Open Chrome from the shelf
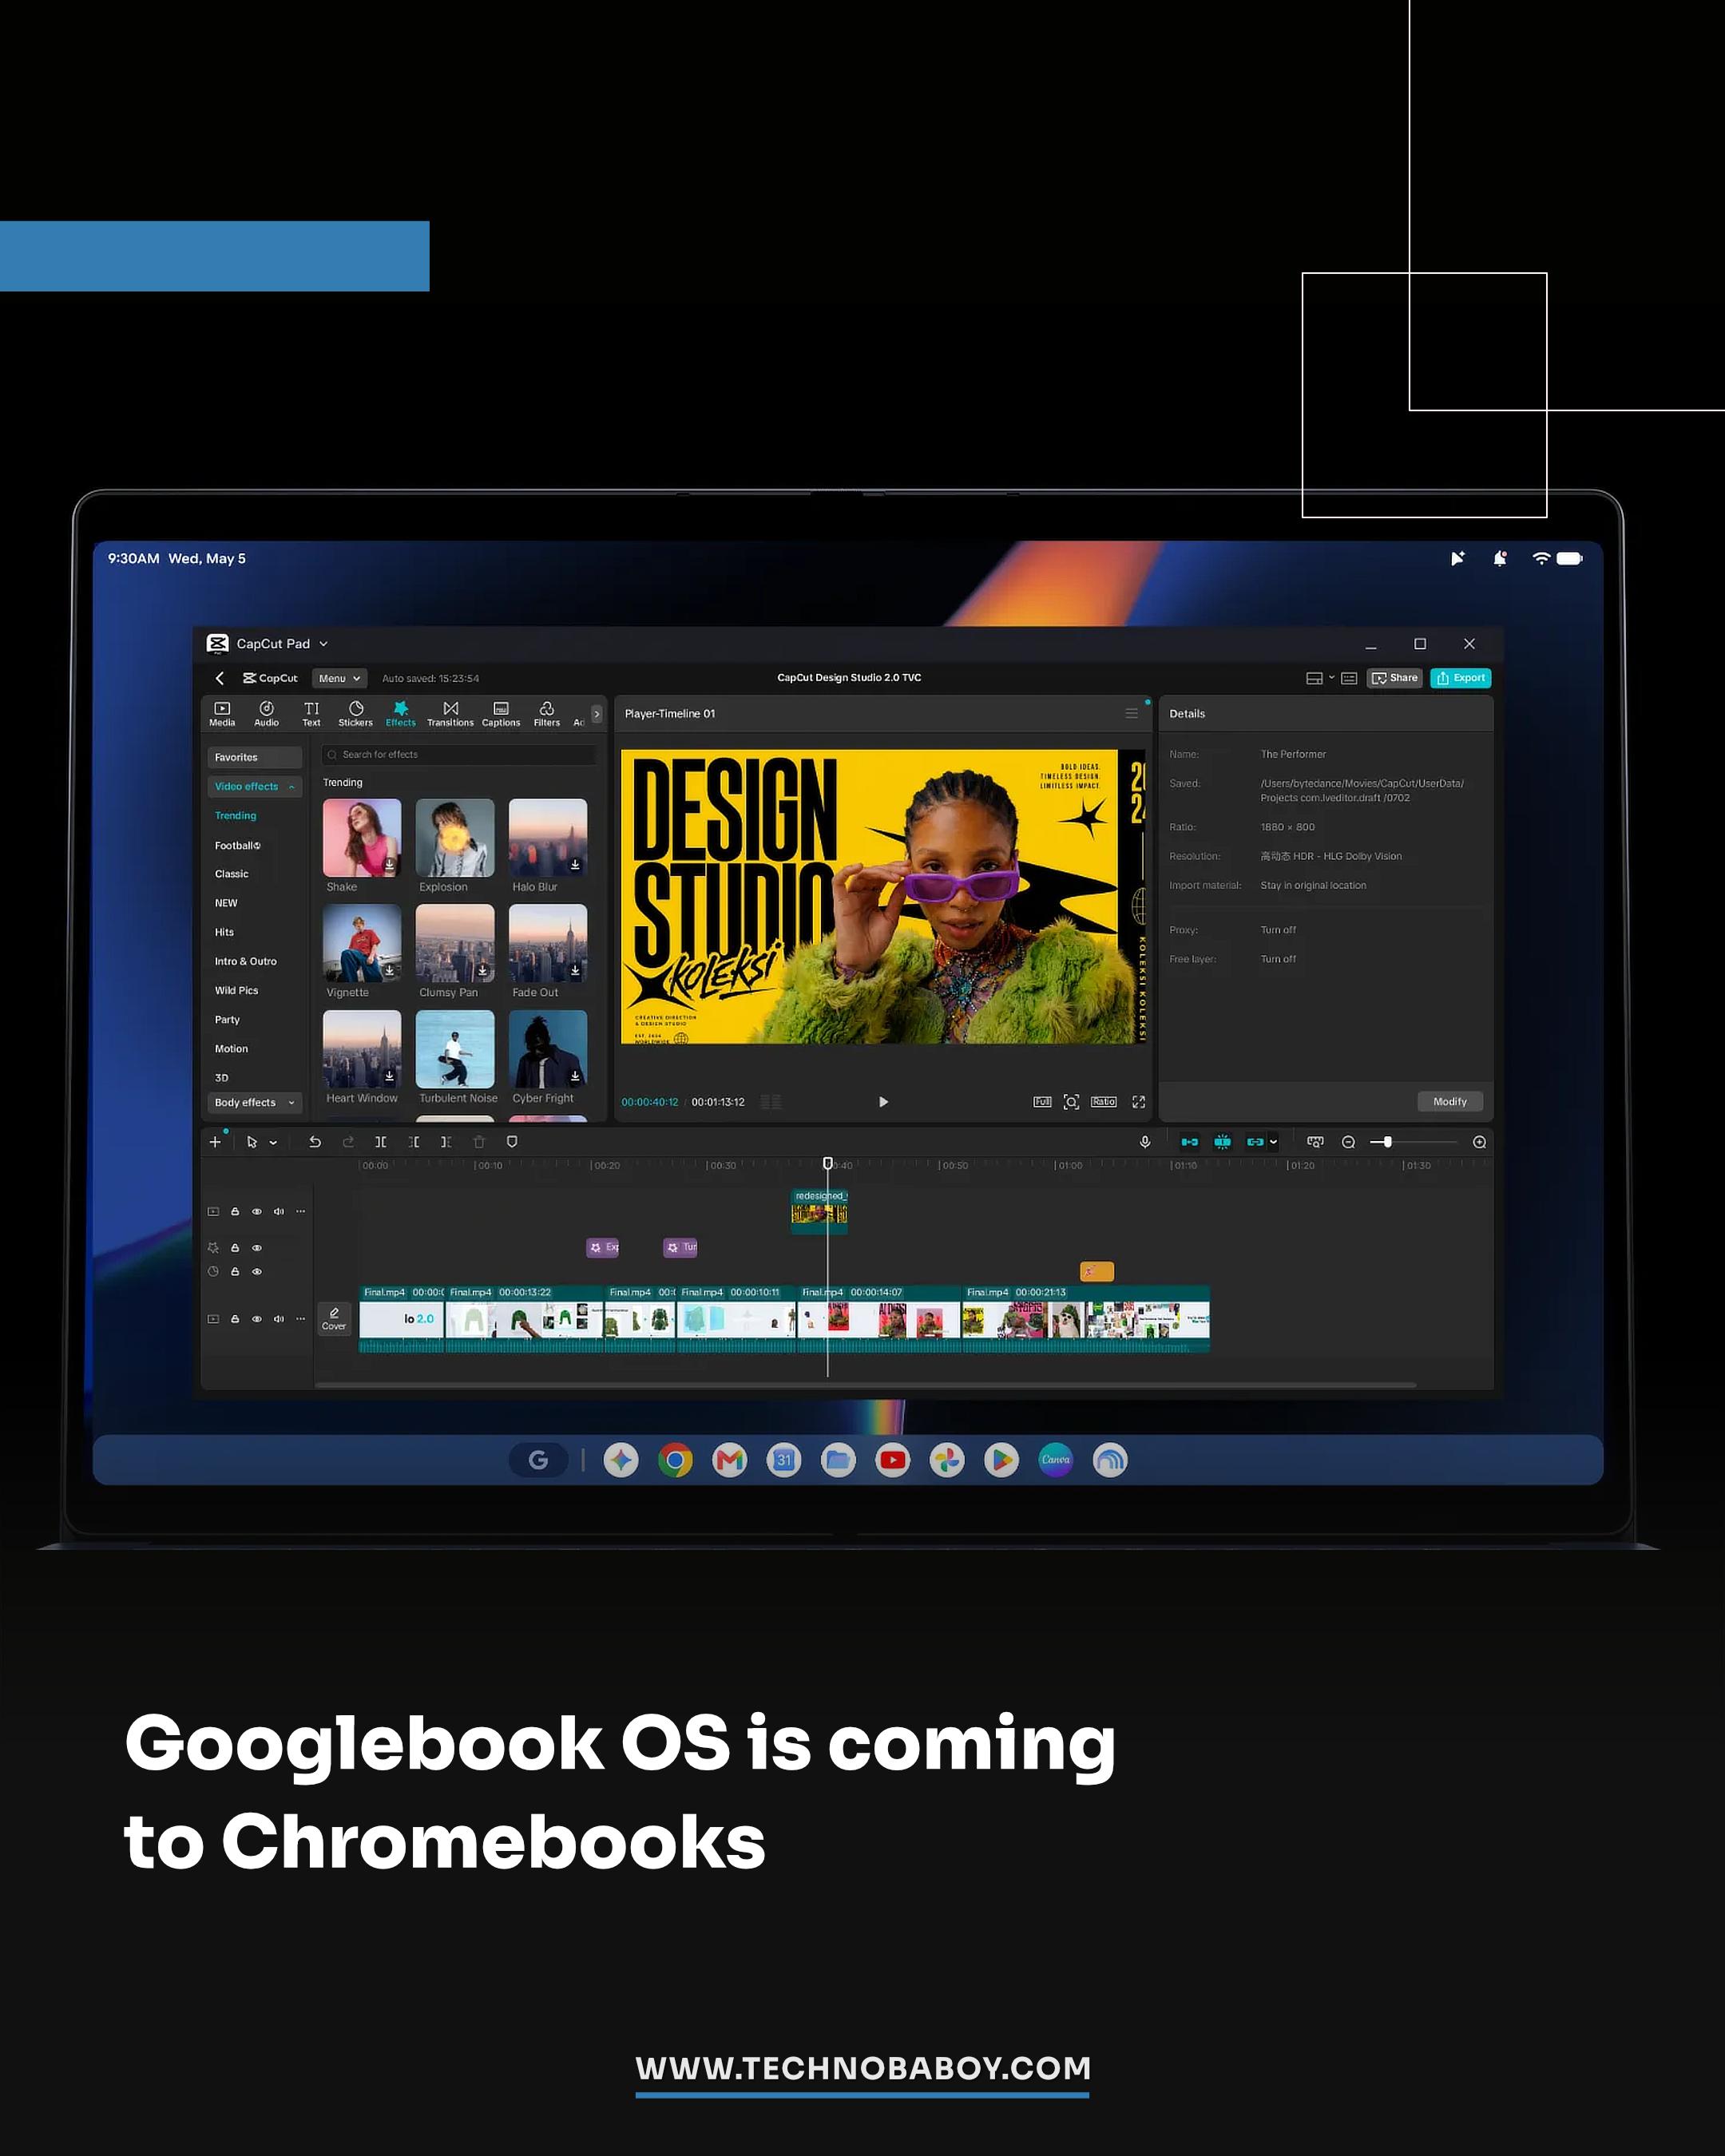This screenshot has width=1725, height=2156. (x=676, y=1461)
